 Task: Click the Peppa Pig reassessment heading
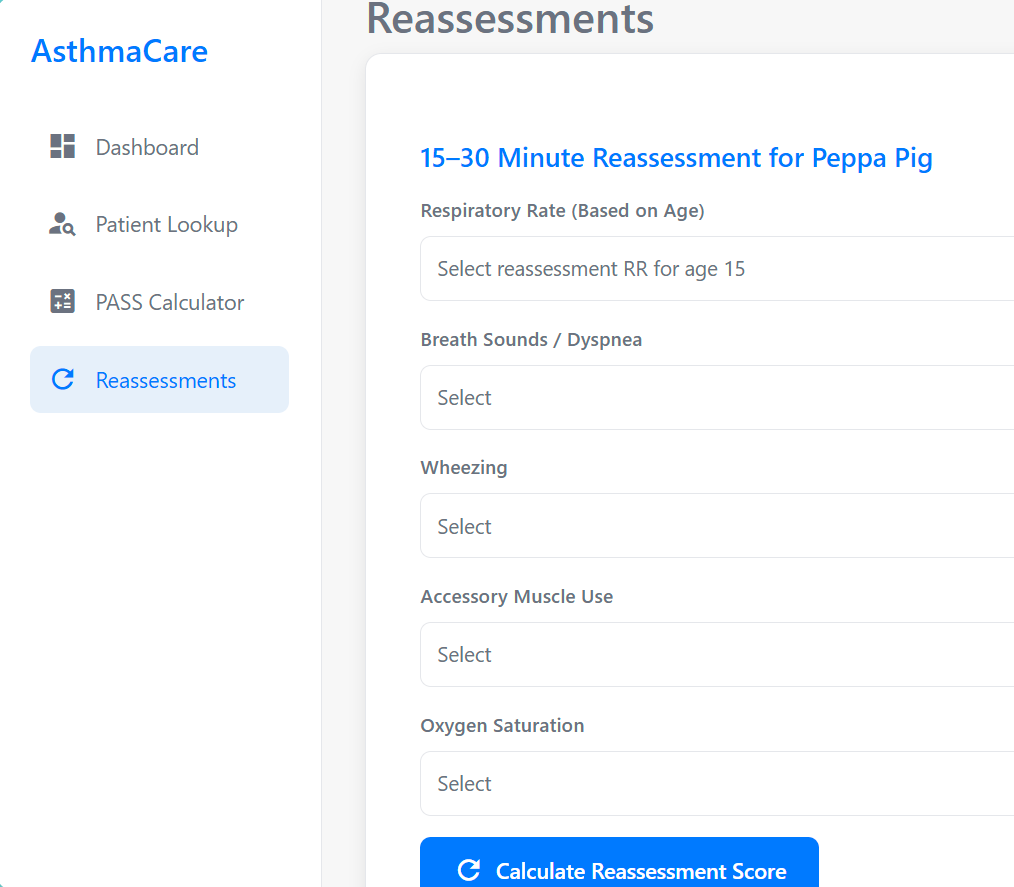click(x=676, y=158)
